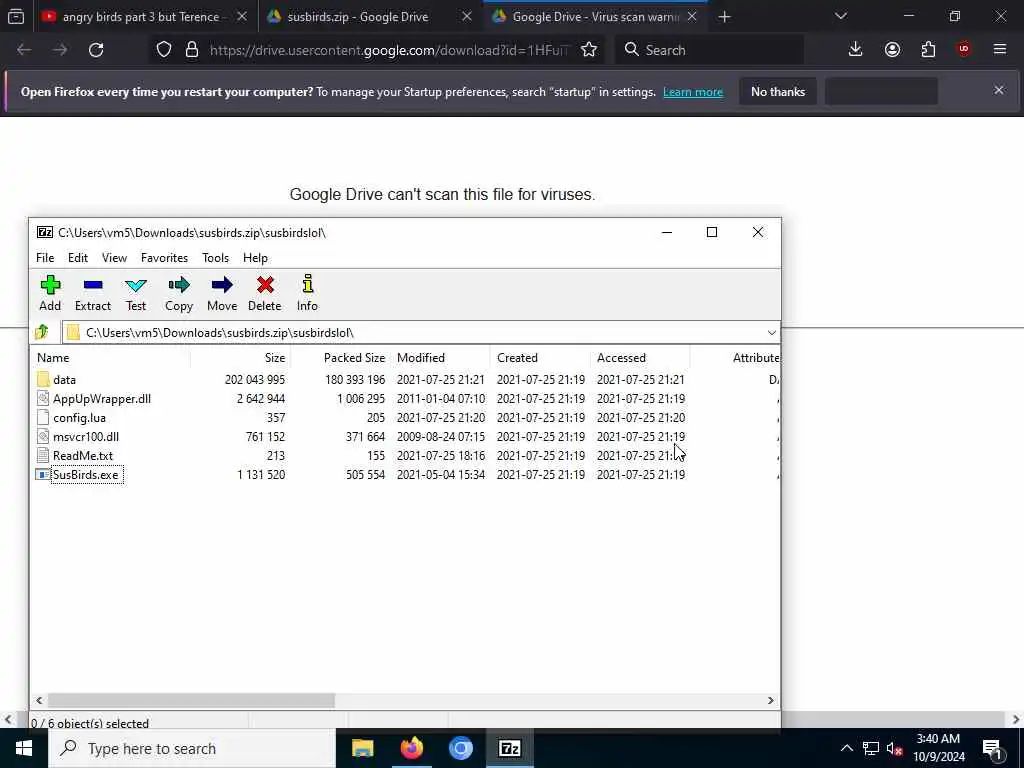Image resolution: width=1024 pixels, height=768 pixels.
Task: Open the File menu in 7-Zip
Action: coord(45,258)
